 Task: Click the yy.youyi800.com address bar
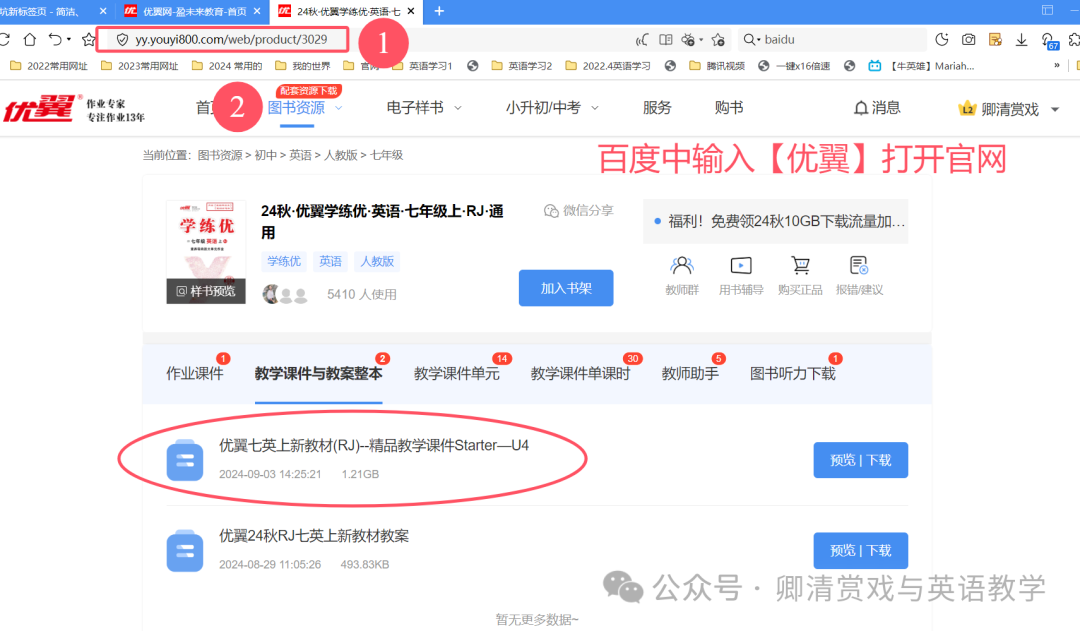[x=231, y=40]
